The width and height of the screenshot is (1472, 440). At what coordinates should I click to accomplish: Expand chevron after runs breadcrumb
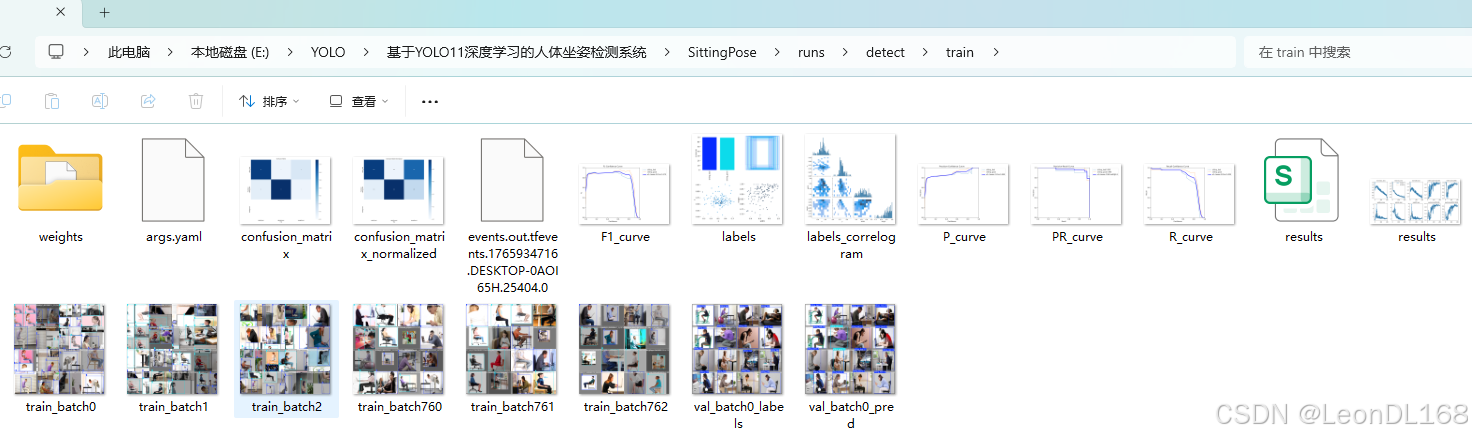846,52
